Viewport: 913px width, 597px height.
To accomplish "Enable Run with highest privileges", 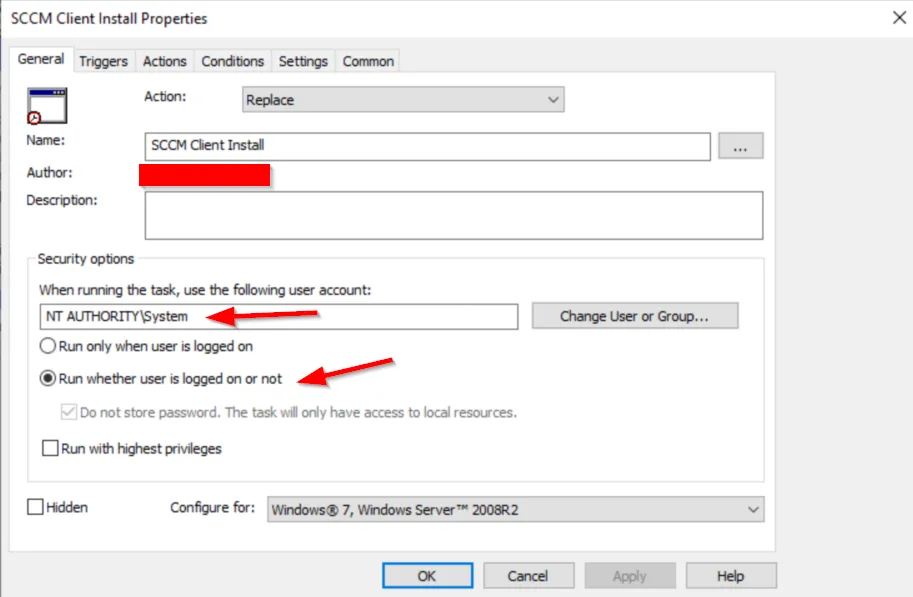I will pos(50,448).
